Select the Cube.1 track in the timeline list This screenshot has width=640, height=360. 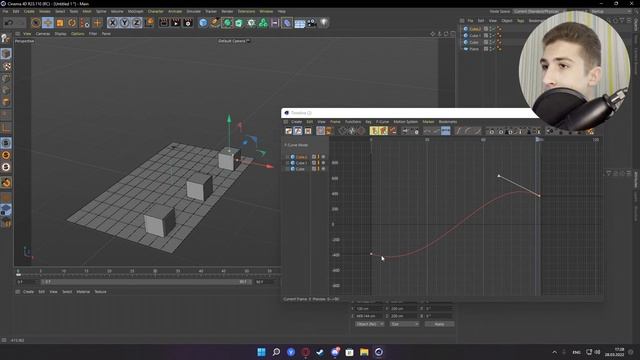[x=301, y=163]
